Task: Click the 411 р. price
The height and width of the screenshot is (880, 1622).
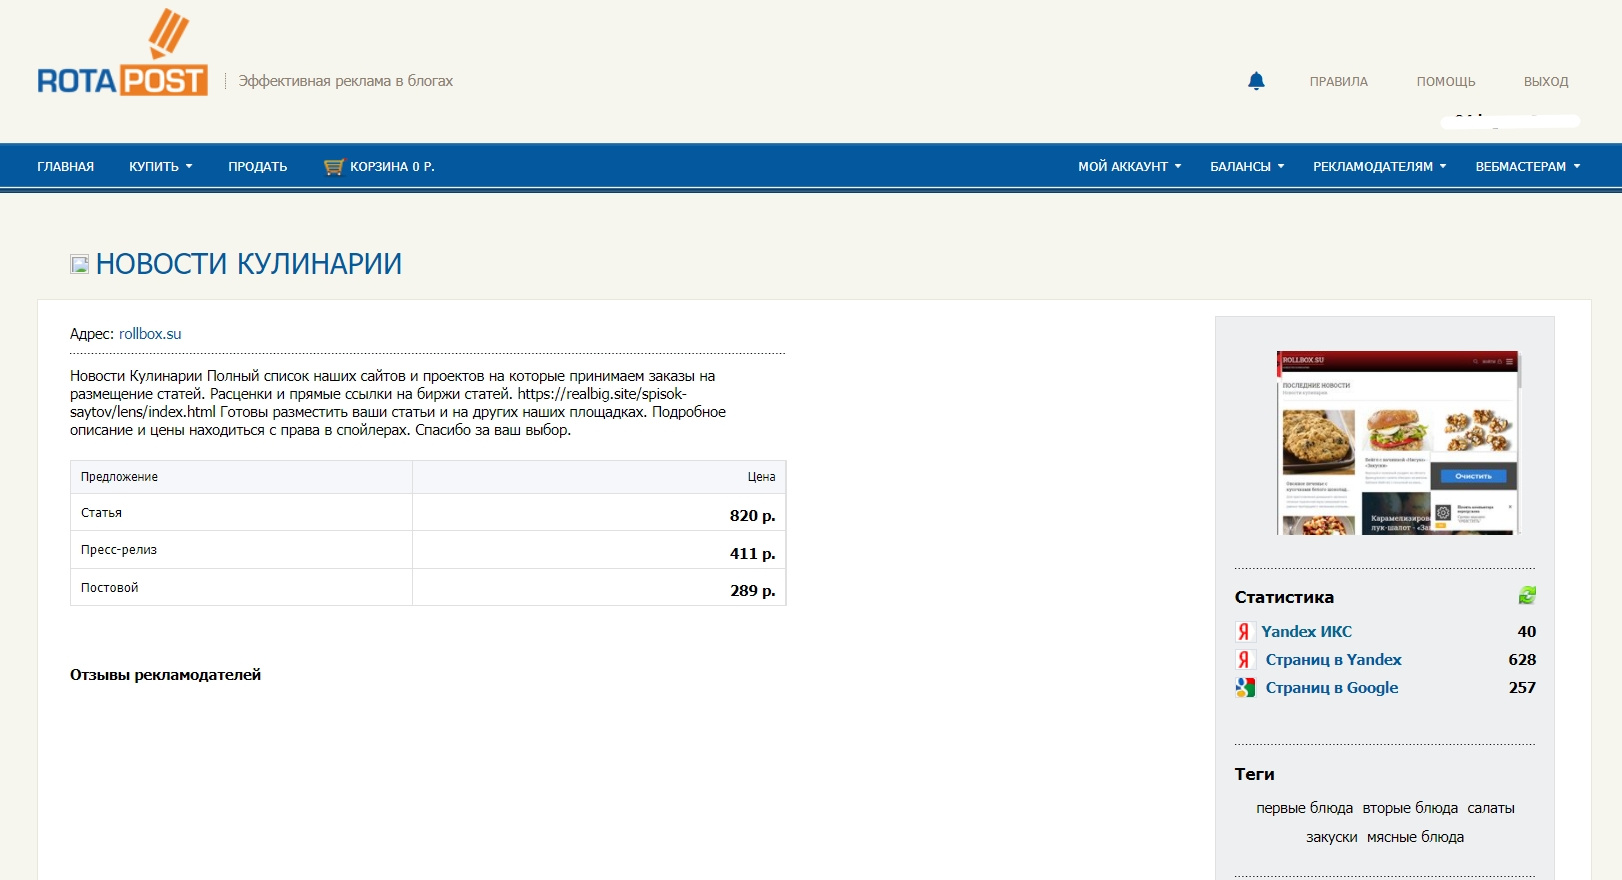Action: [x=752, y=554]
